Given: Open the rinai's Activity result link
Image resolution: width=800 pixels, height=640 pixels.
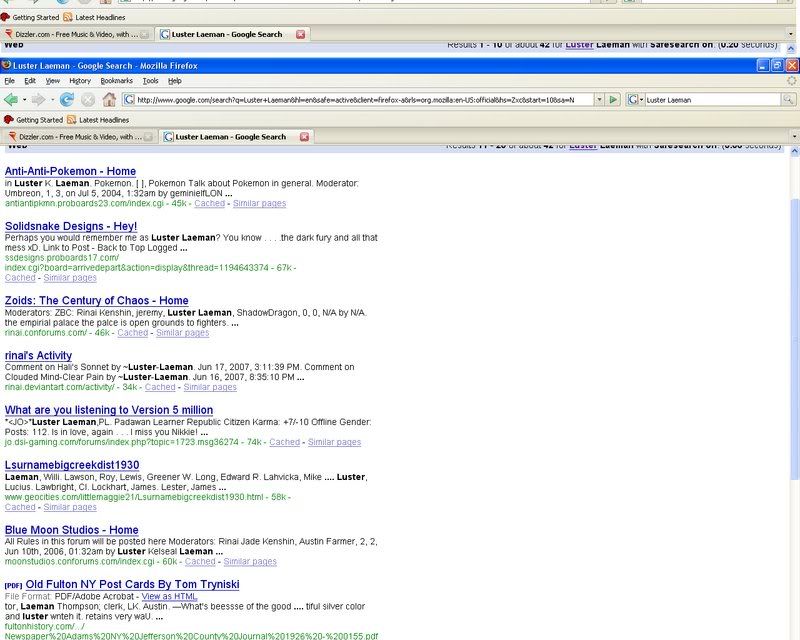Looking at the screenshot, I should pyautogui.click(x=38, y=356).
